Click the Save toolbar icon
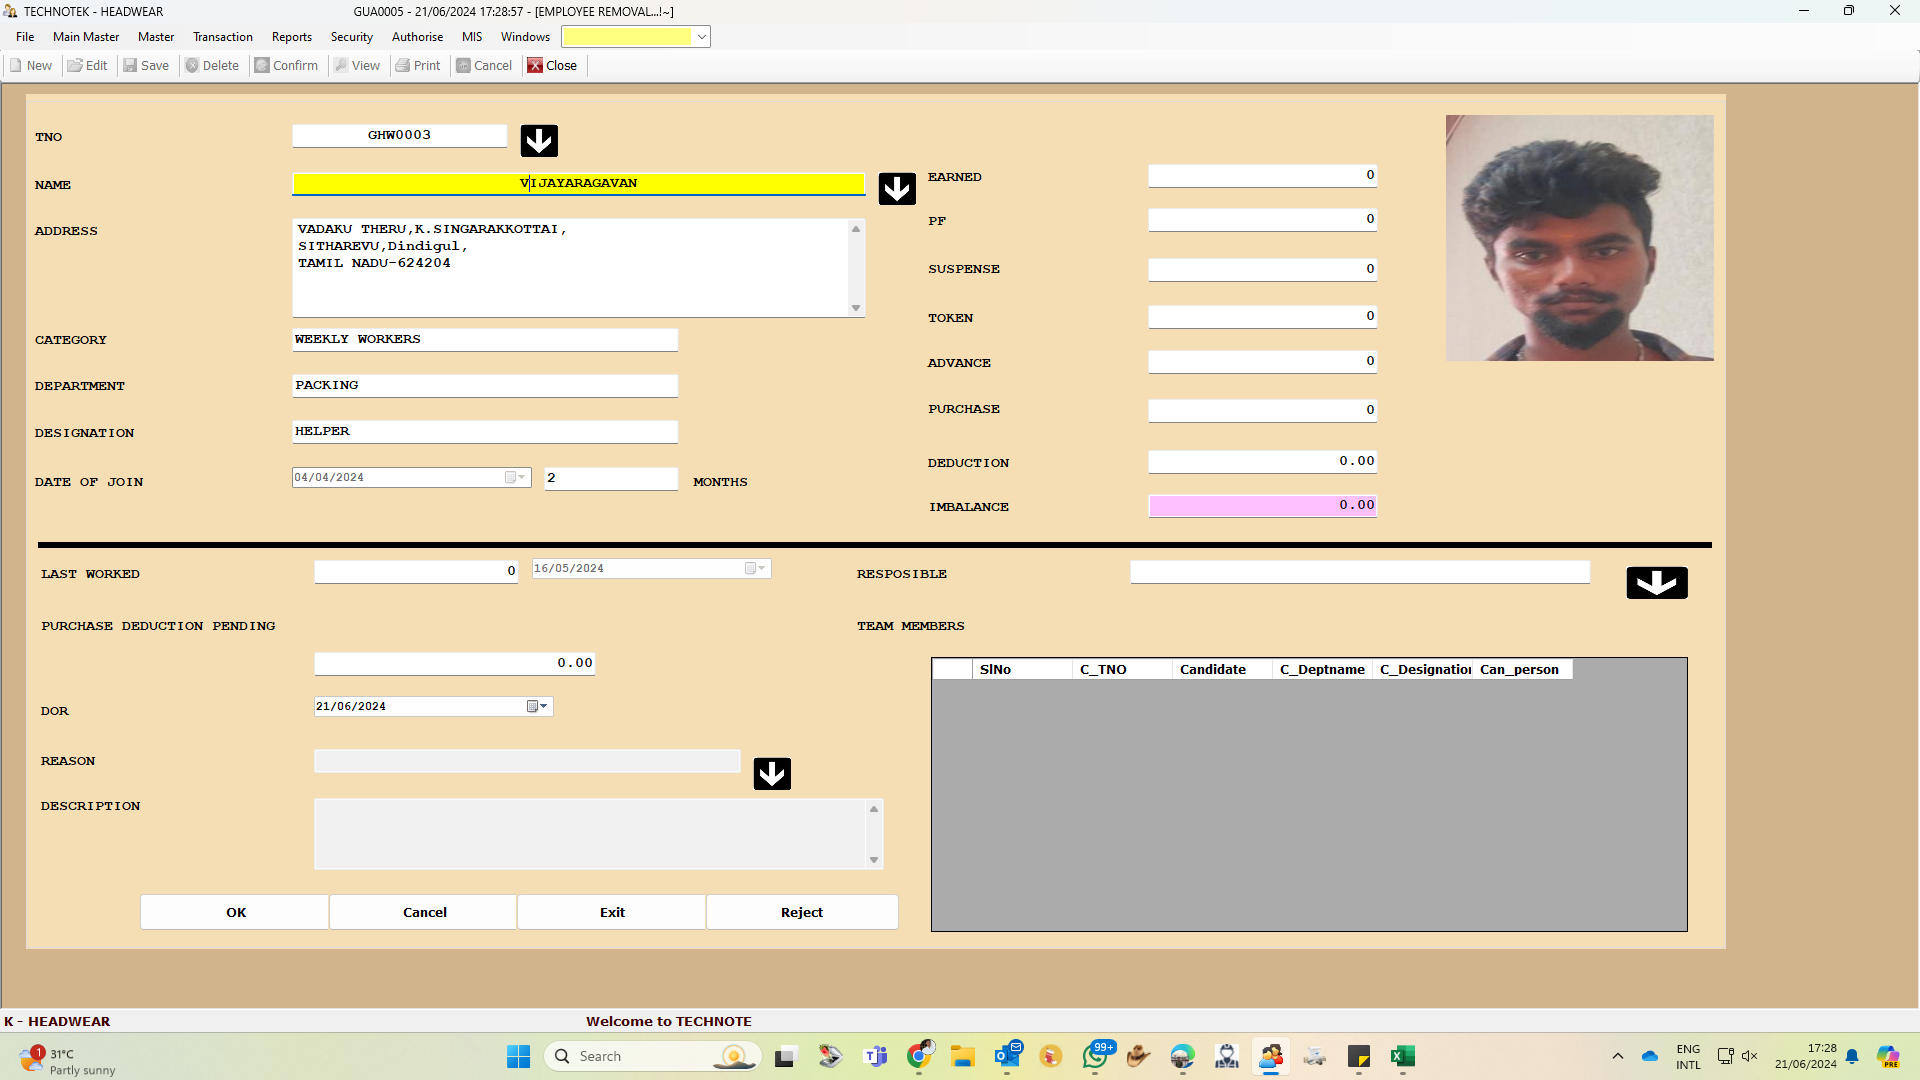This screenshot has width=1920, height=1080. (146, 66)
